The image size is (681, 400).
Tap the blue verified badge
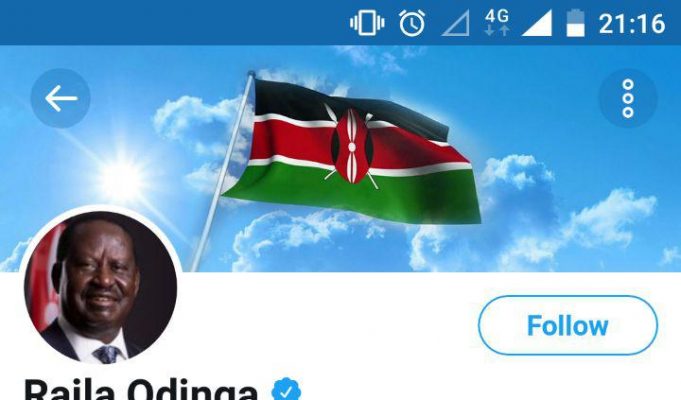pos(286,390)
